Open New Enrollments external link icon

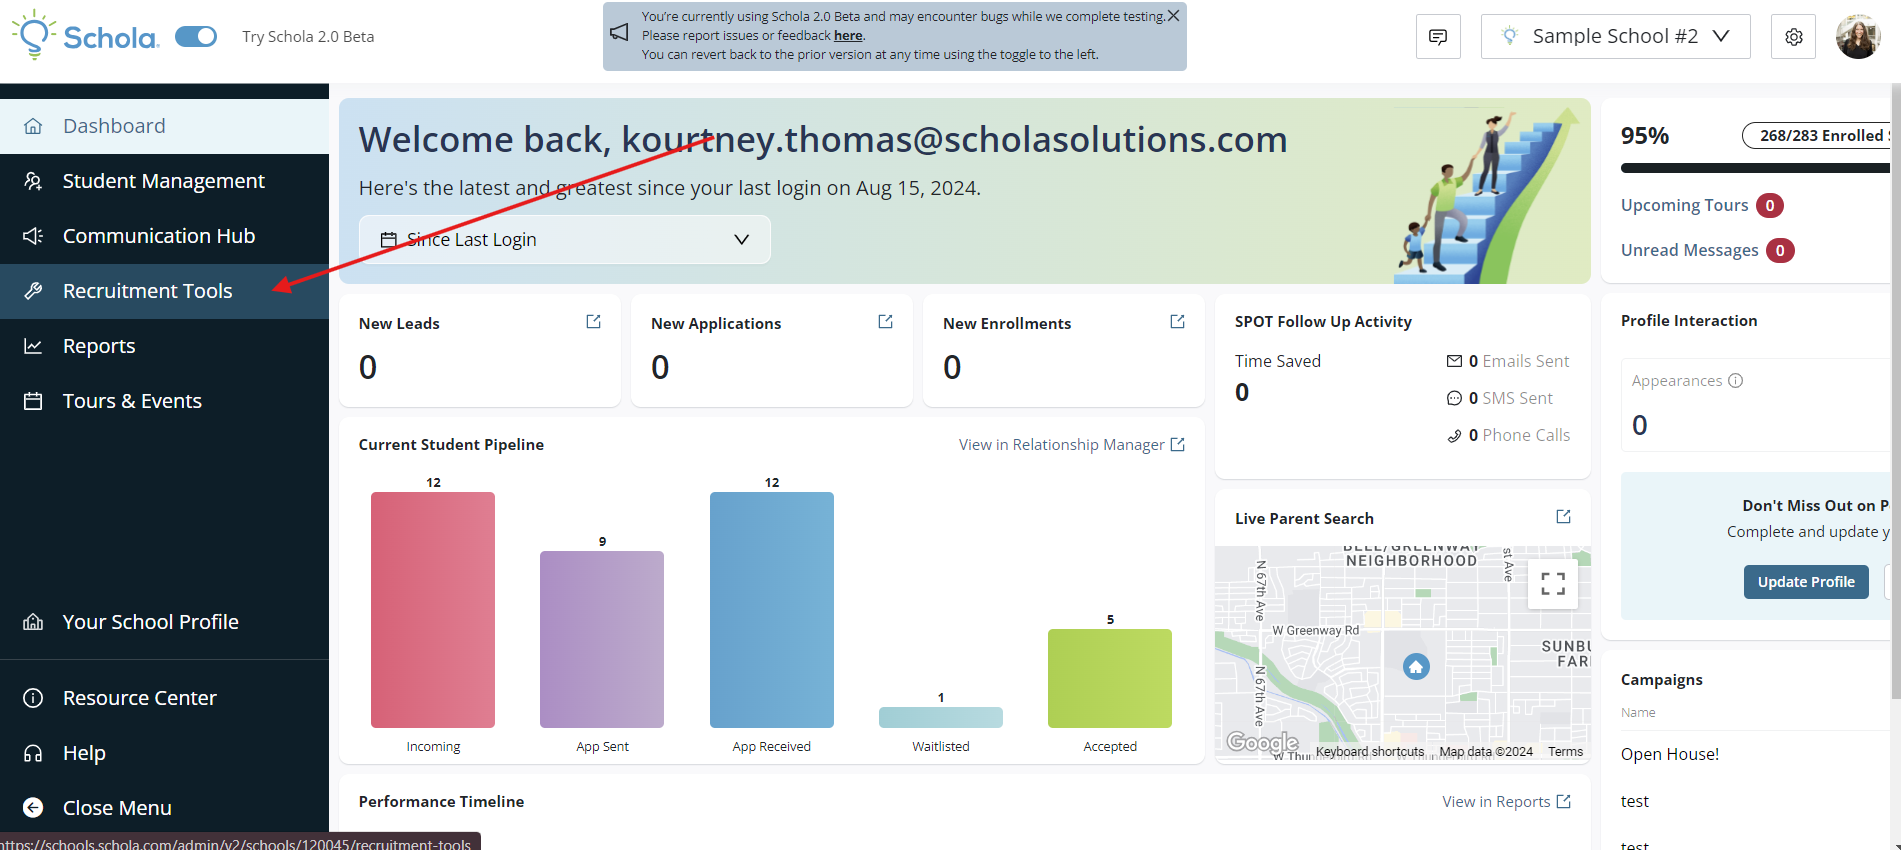coord(1177,322)
